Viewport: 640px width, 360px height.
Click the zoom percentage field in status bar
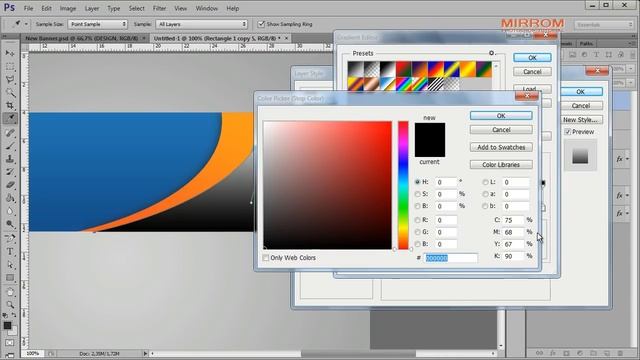click(x=33, y=353)
